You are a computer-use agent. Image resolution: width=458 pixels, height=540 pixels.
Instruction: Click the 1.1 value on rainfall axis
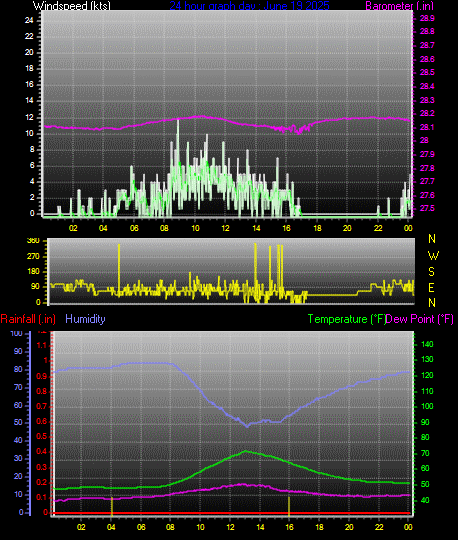point(42,345)
